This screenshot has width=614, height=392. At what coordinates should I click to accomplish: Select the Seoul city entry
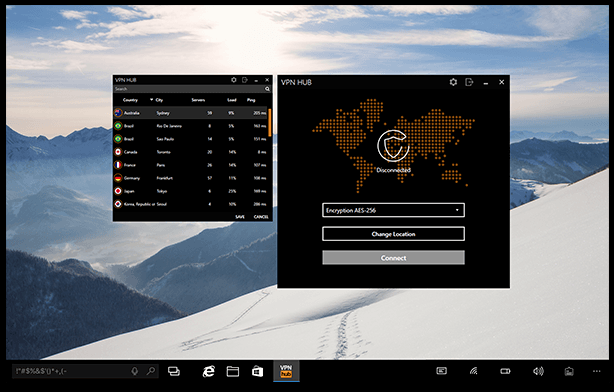coord(162,204)
